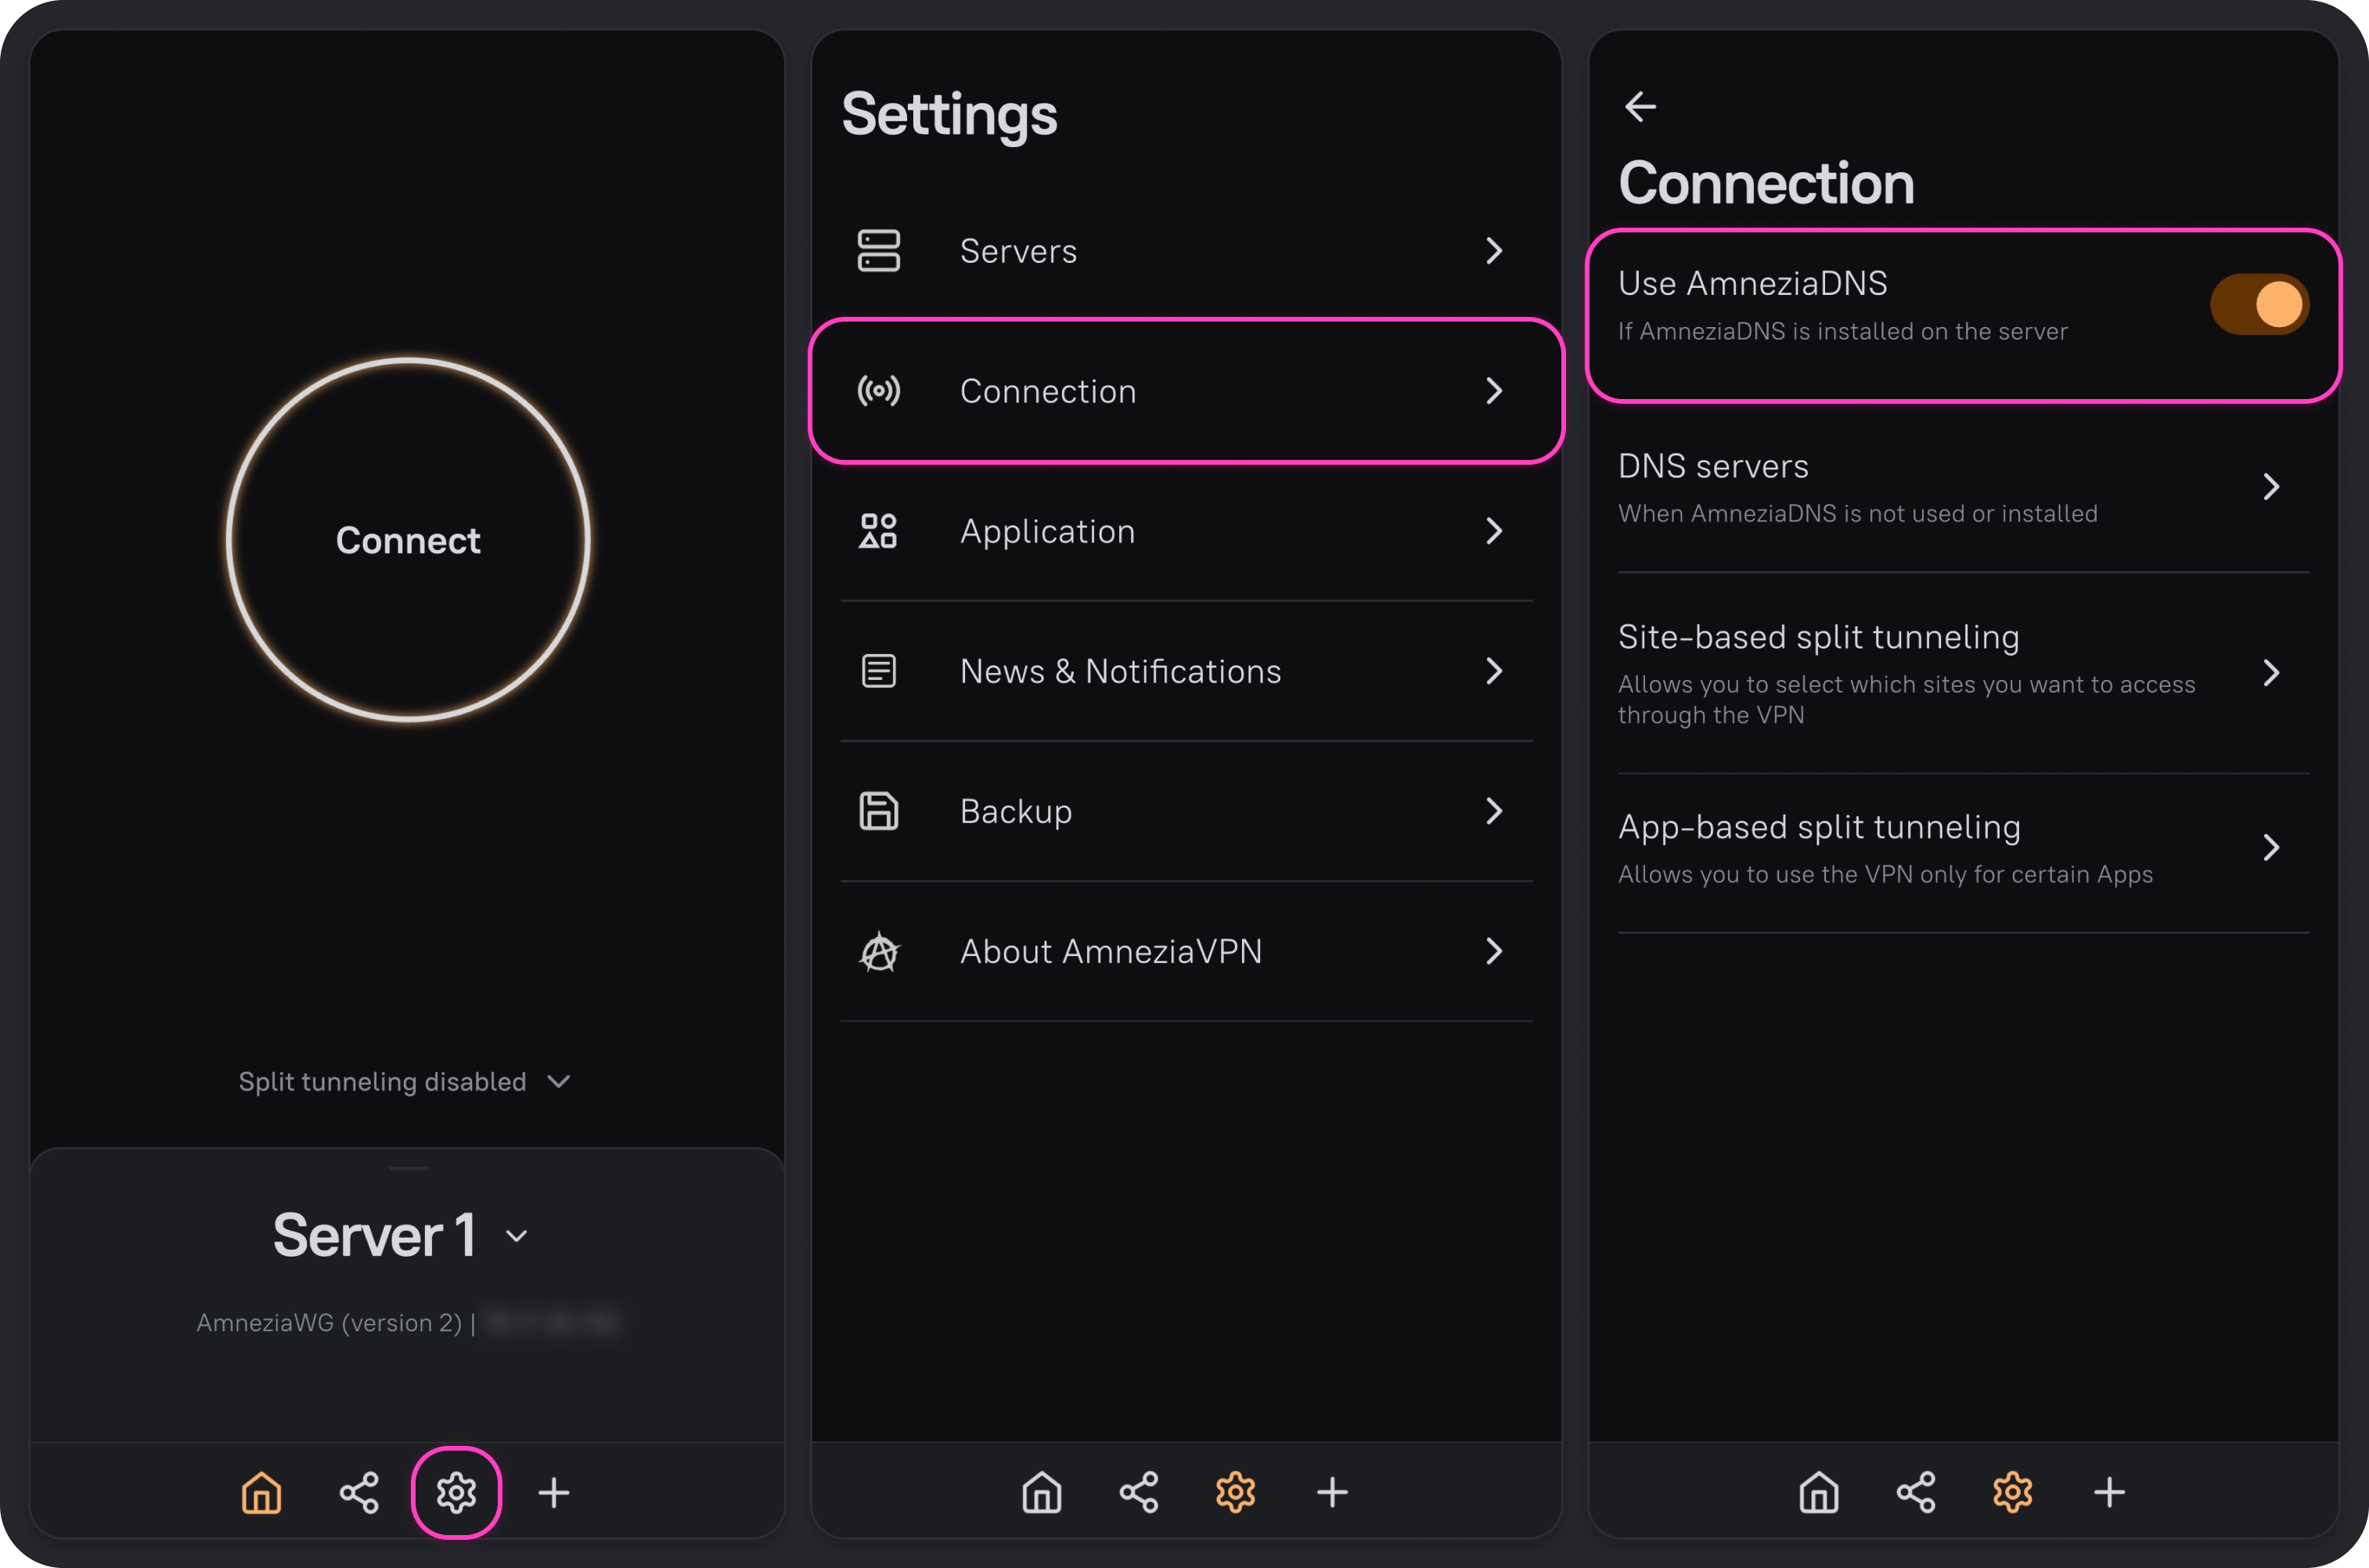Click the Application grid icon in Settings

(x=879, y=531)
